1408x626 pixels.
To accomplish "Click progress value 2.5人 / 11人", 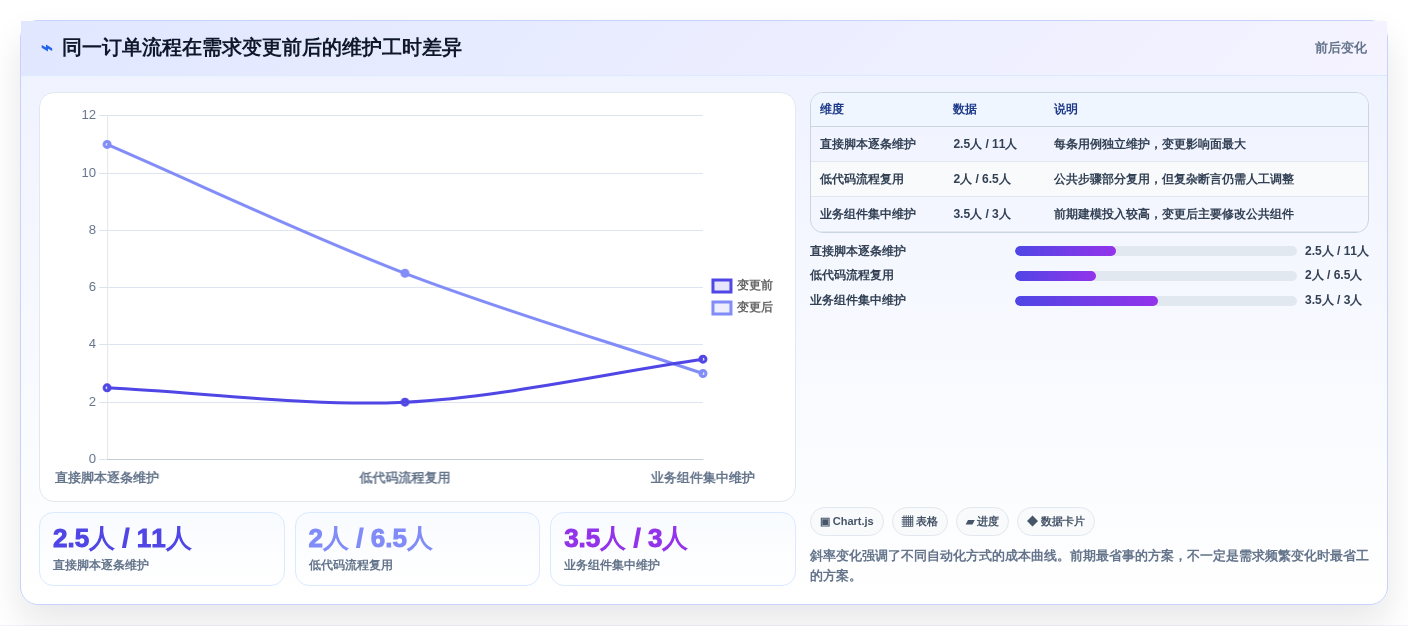I will (x=1337, y=251).
